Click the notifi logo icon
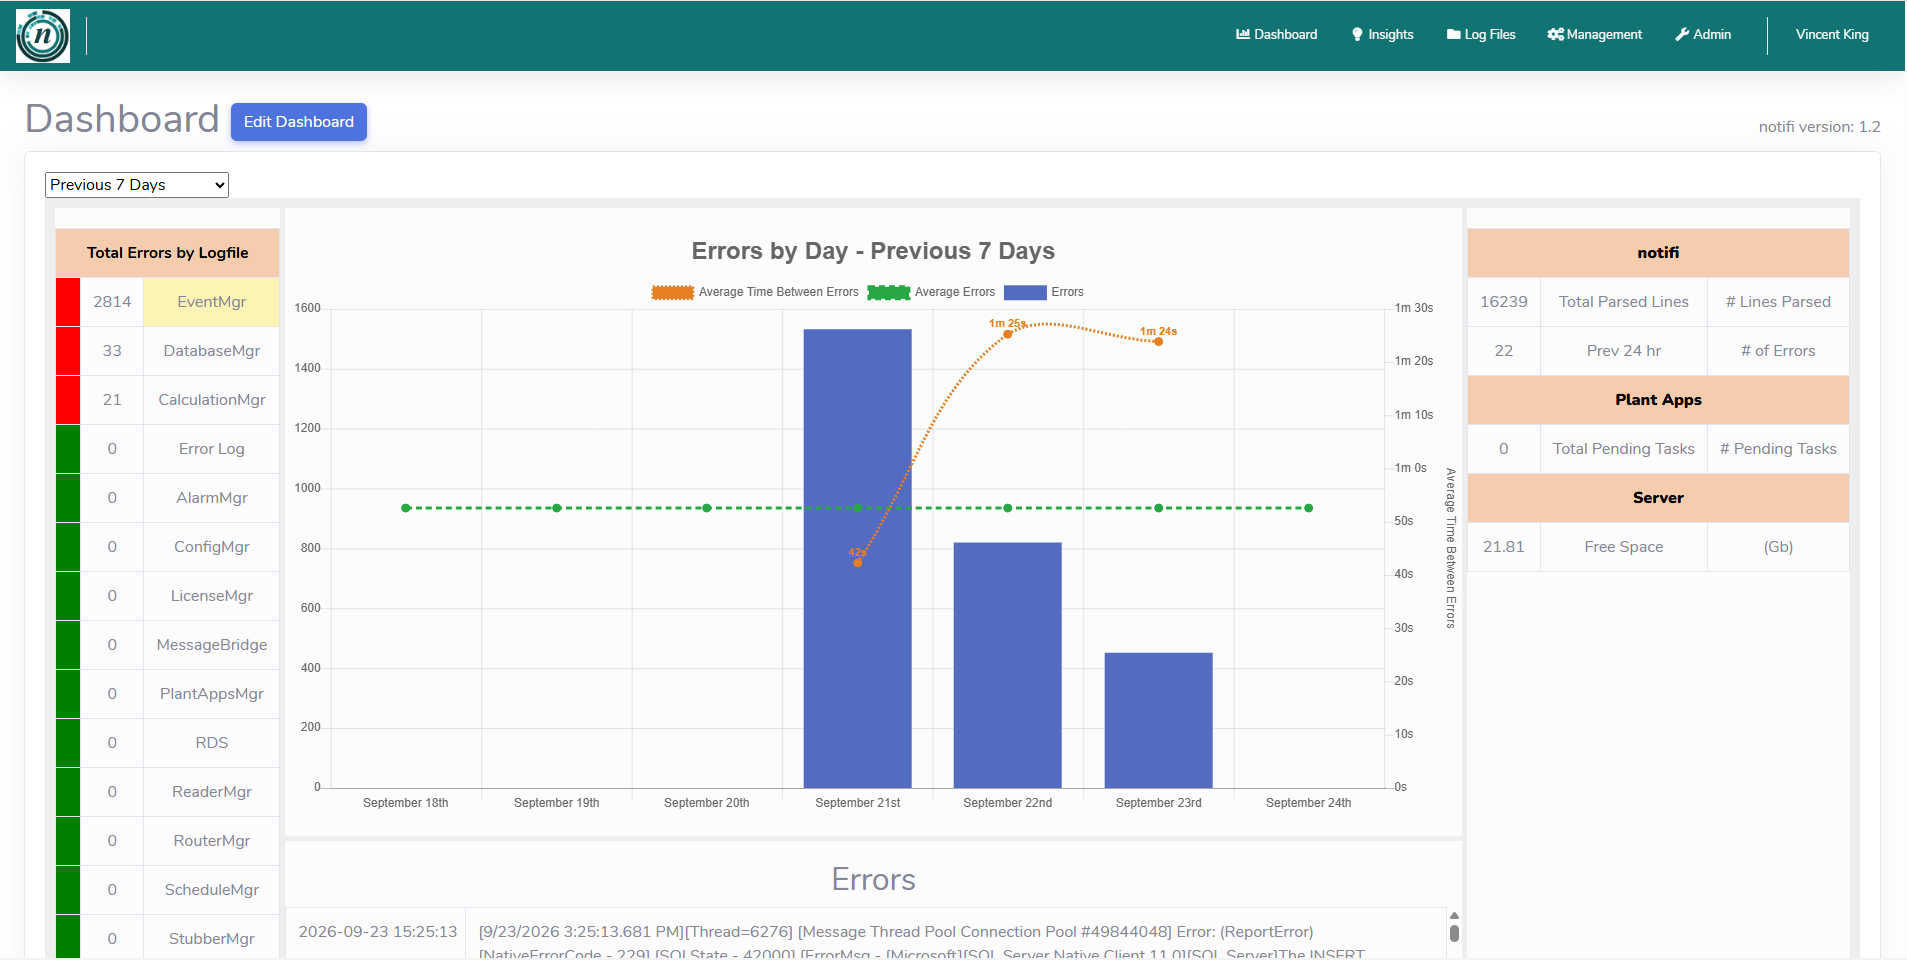The image size is (1907, 960). 43,36
